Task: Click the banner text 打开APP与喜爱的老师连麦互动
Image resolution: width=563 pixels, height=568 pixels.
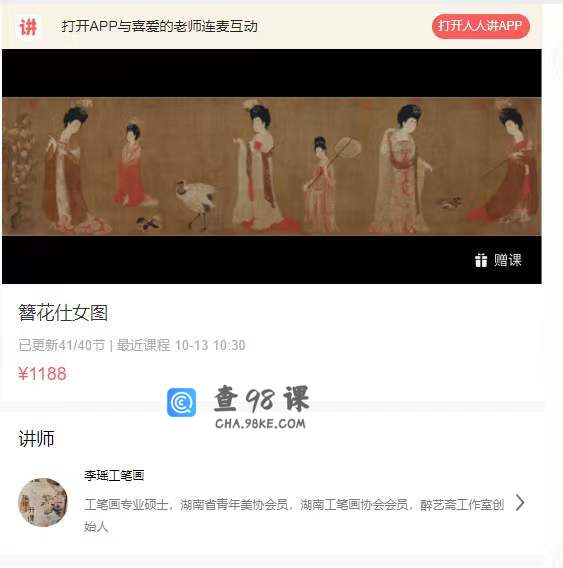Action: coord(159,26)
